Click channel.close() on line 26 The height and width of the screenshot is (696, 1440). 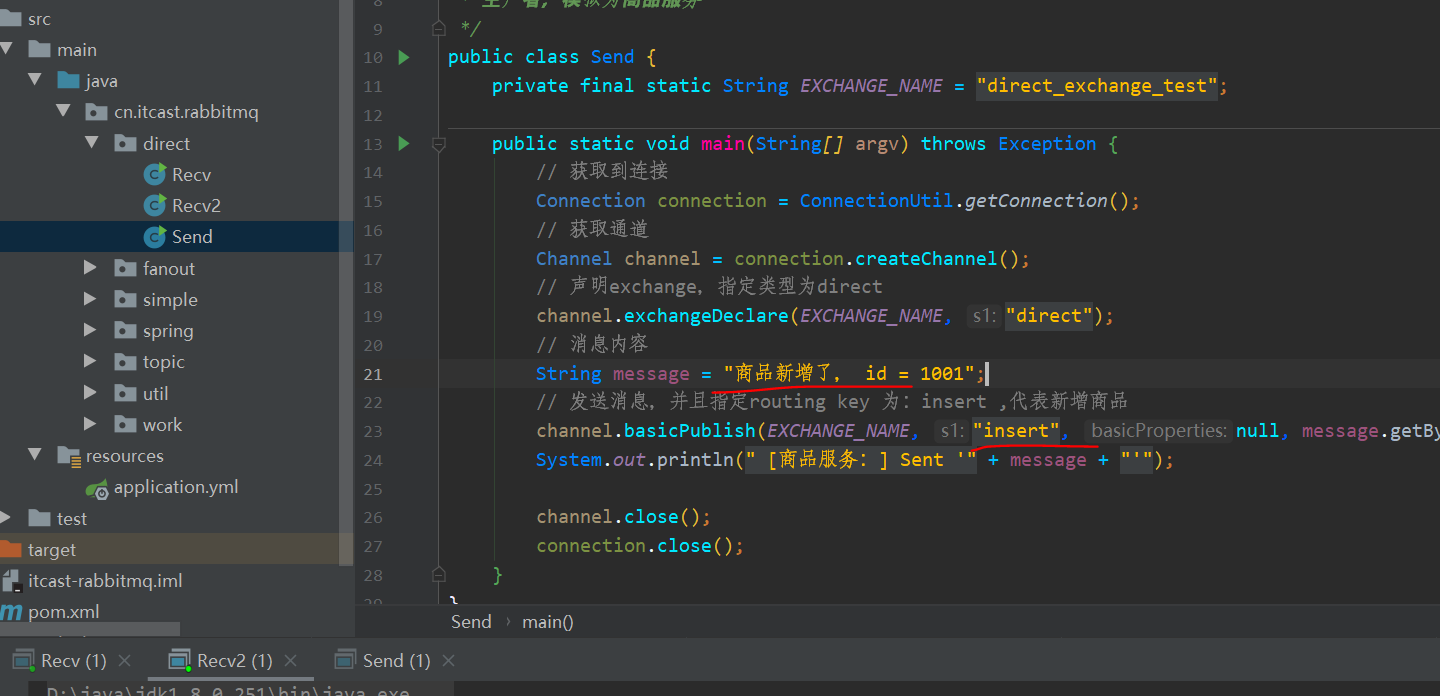click(623, 517)
